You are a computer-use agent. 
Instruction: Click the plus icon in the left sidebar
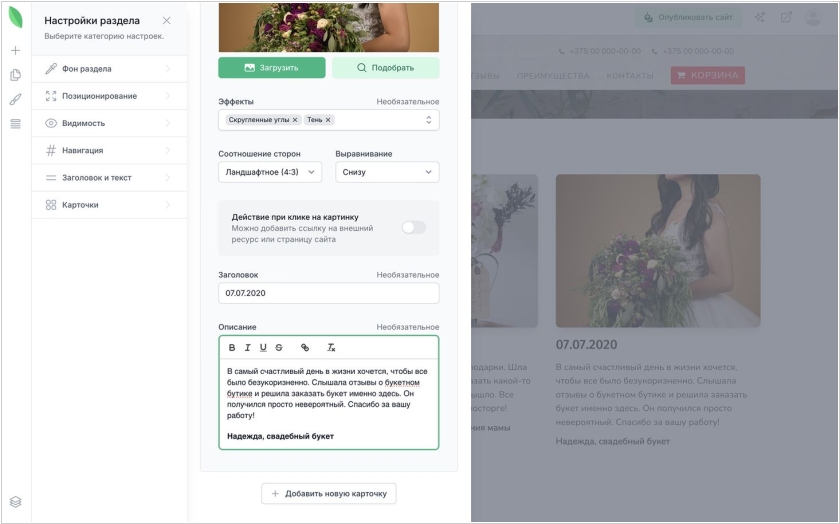pyautogui.click(x=15, y=50)
